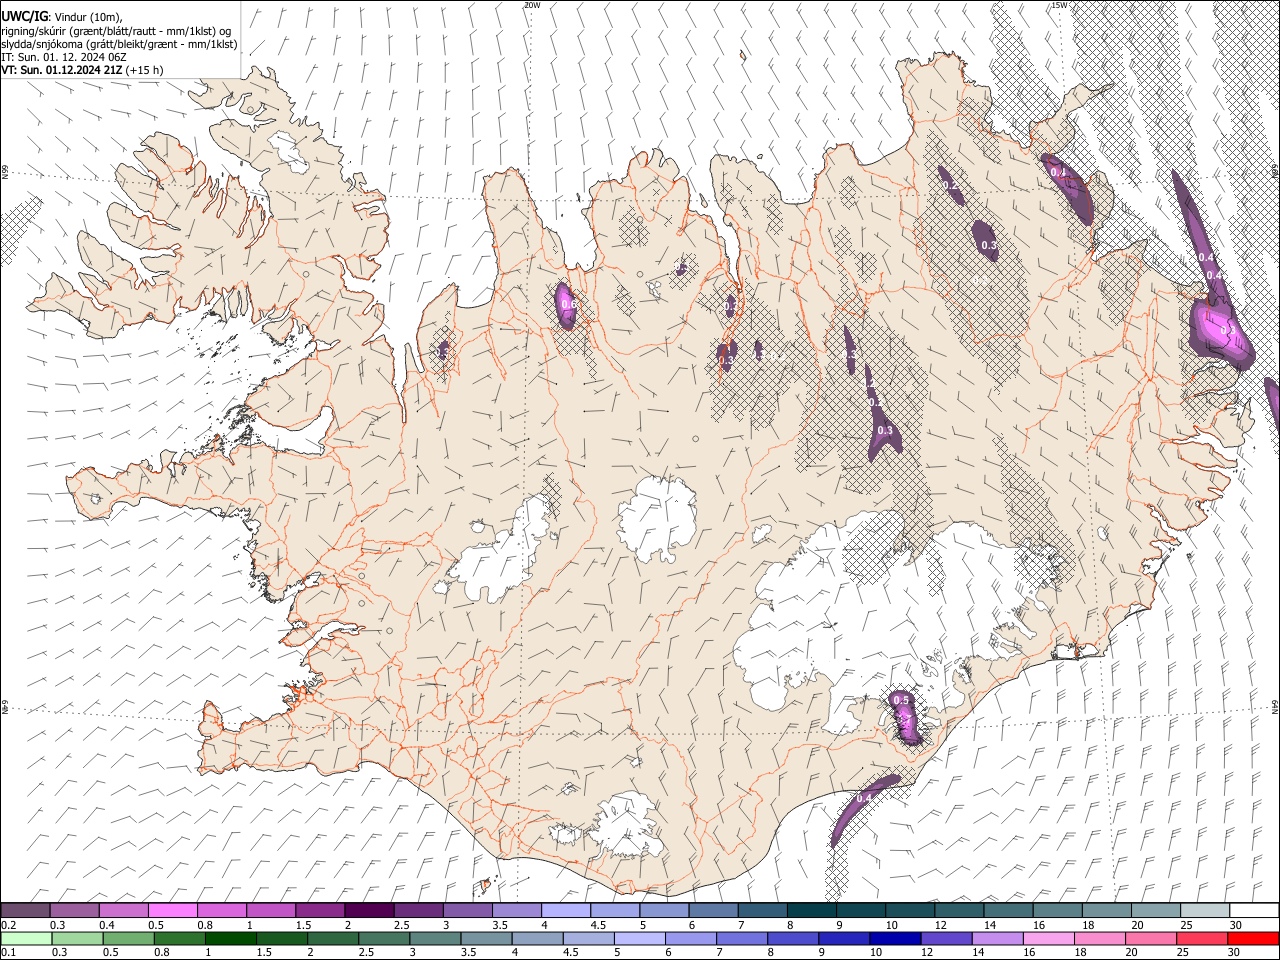Select the snow legend swatch labeled 12
The width and height of the screenshot is (1280, 960).
tap(960, 910)
